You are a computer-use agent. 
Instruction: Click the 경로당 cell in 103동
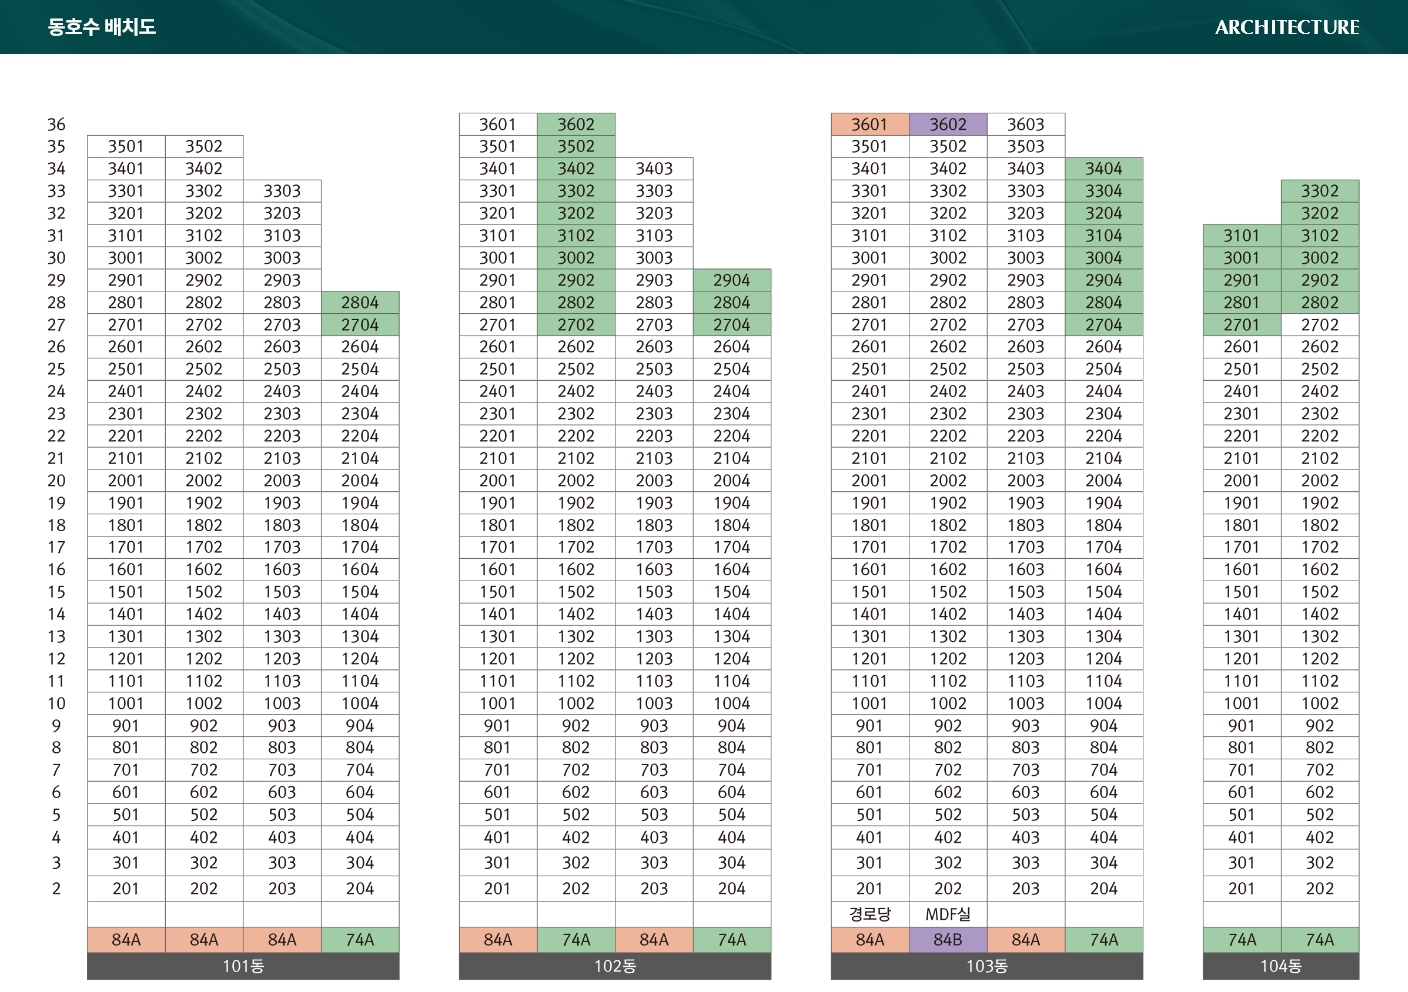click(870, 914)
